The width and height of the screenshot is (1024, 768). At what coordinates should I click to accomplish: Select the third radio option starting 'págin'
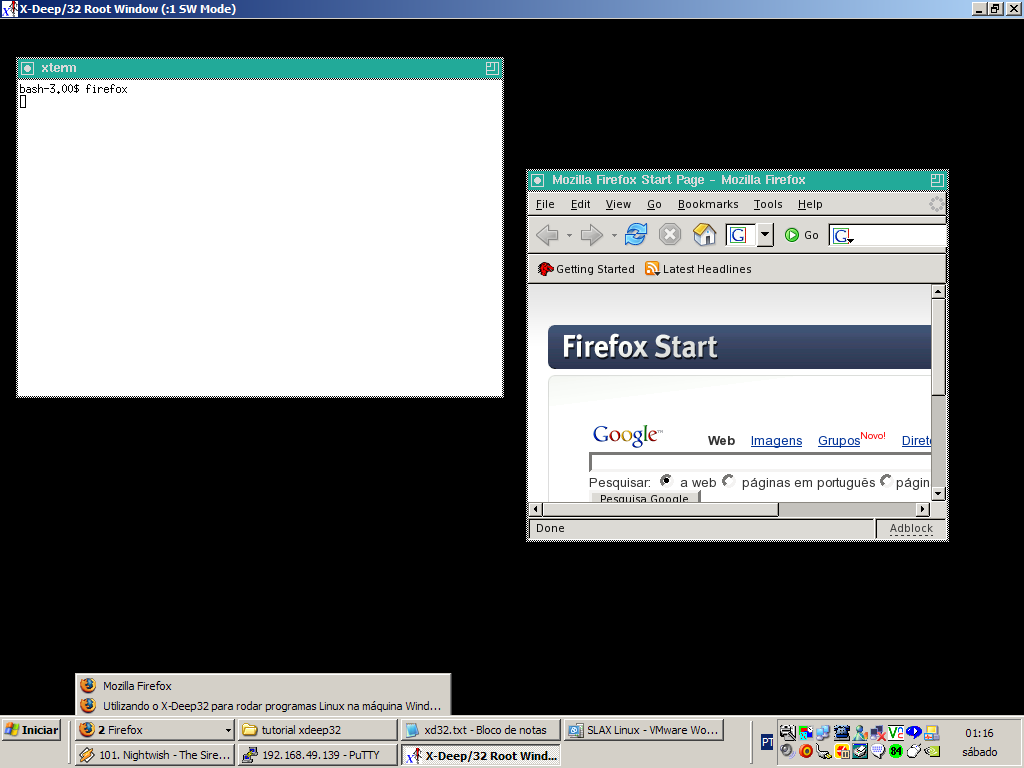pos(886,481)
